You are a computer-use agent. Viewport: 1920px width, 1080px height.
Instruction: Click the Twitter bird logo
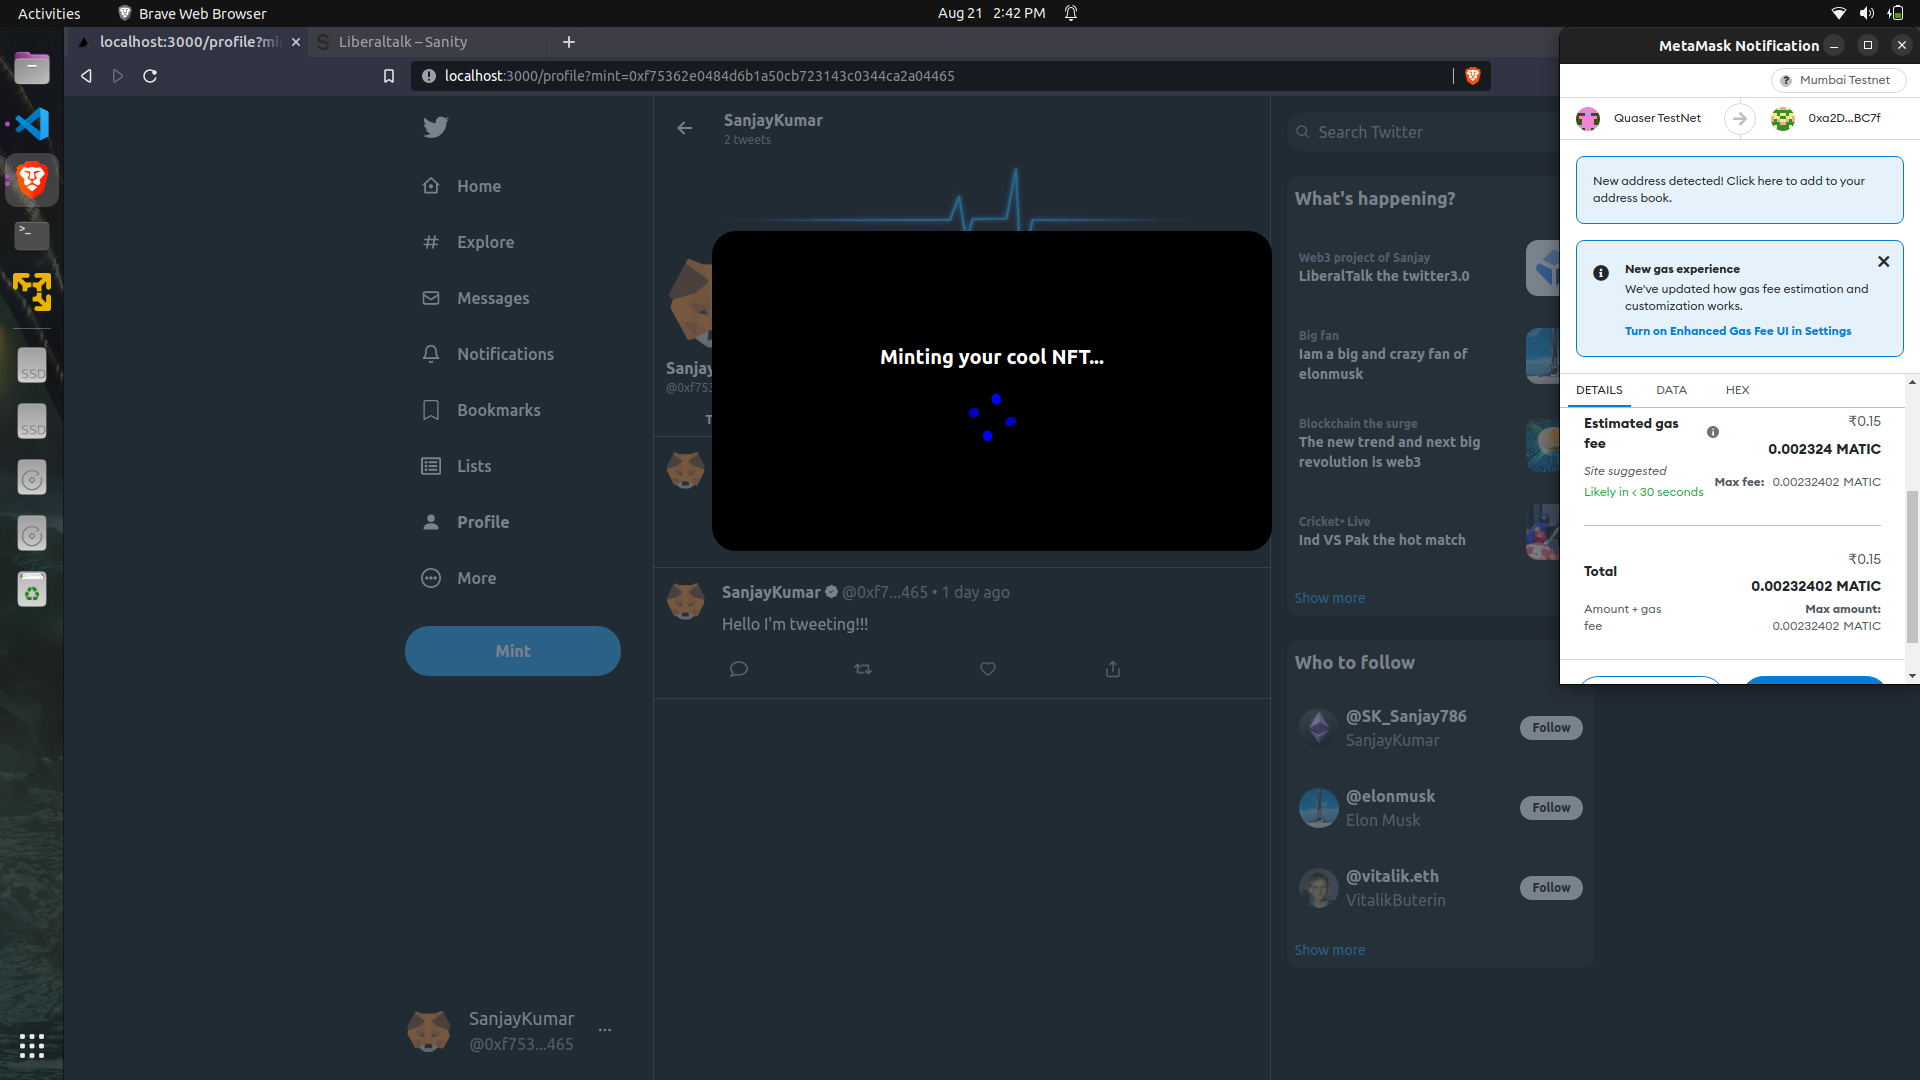click(x=435, y=127)
